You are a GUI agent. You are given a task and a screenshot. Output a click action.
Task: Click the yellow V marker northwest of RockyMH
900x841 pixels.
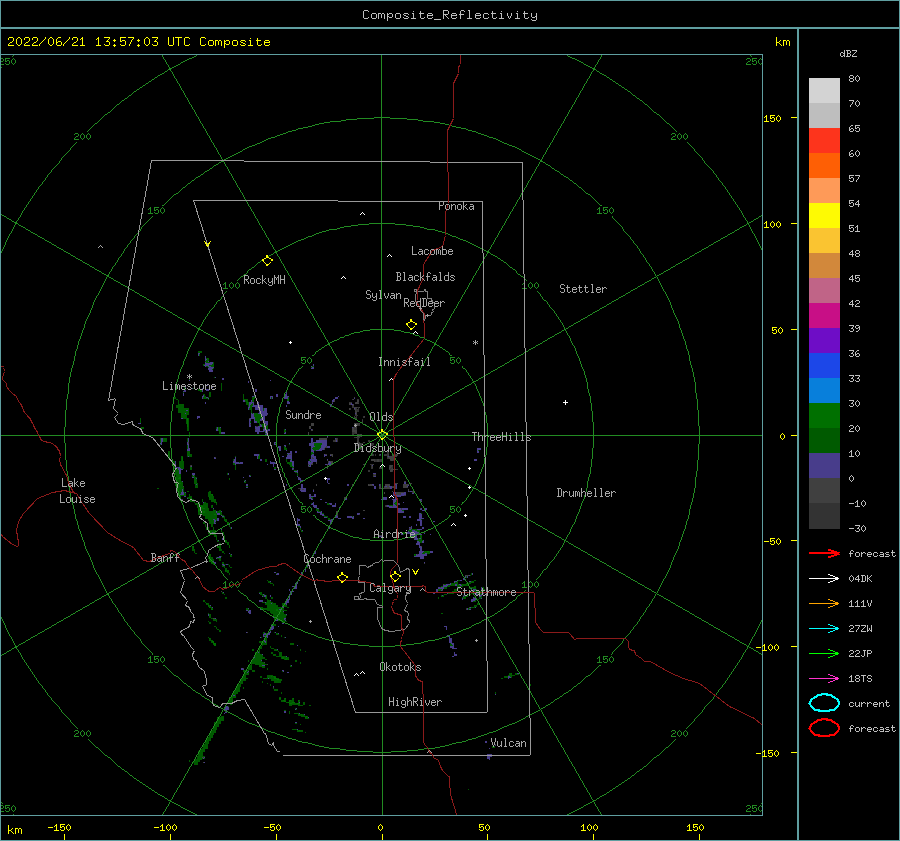point(208,244)
